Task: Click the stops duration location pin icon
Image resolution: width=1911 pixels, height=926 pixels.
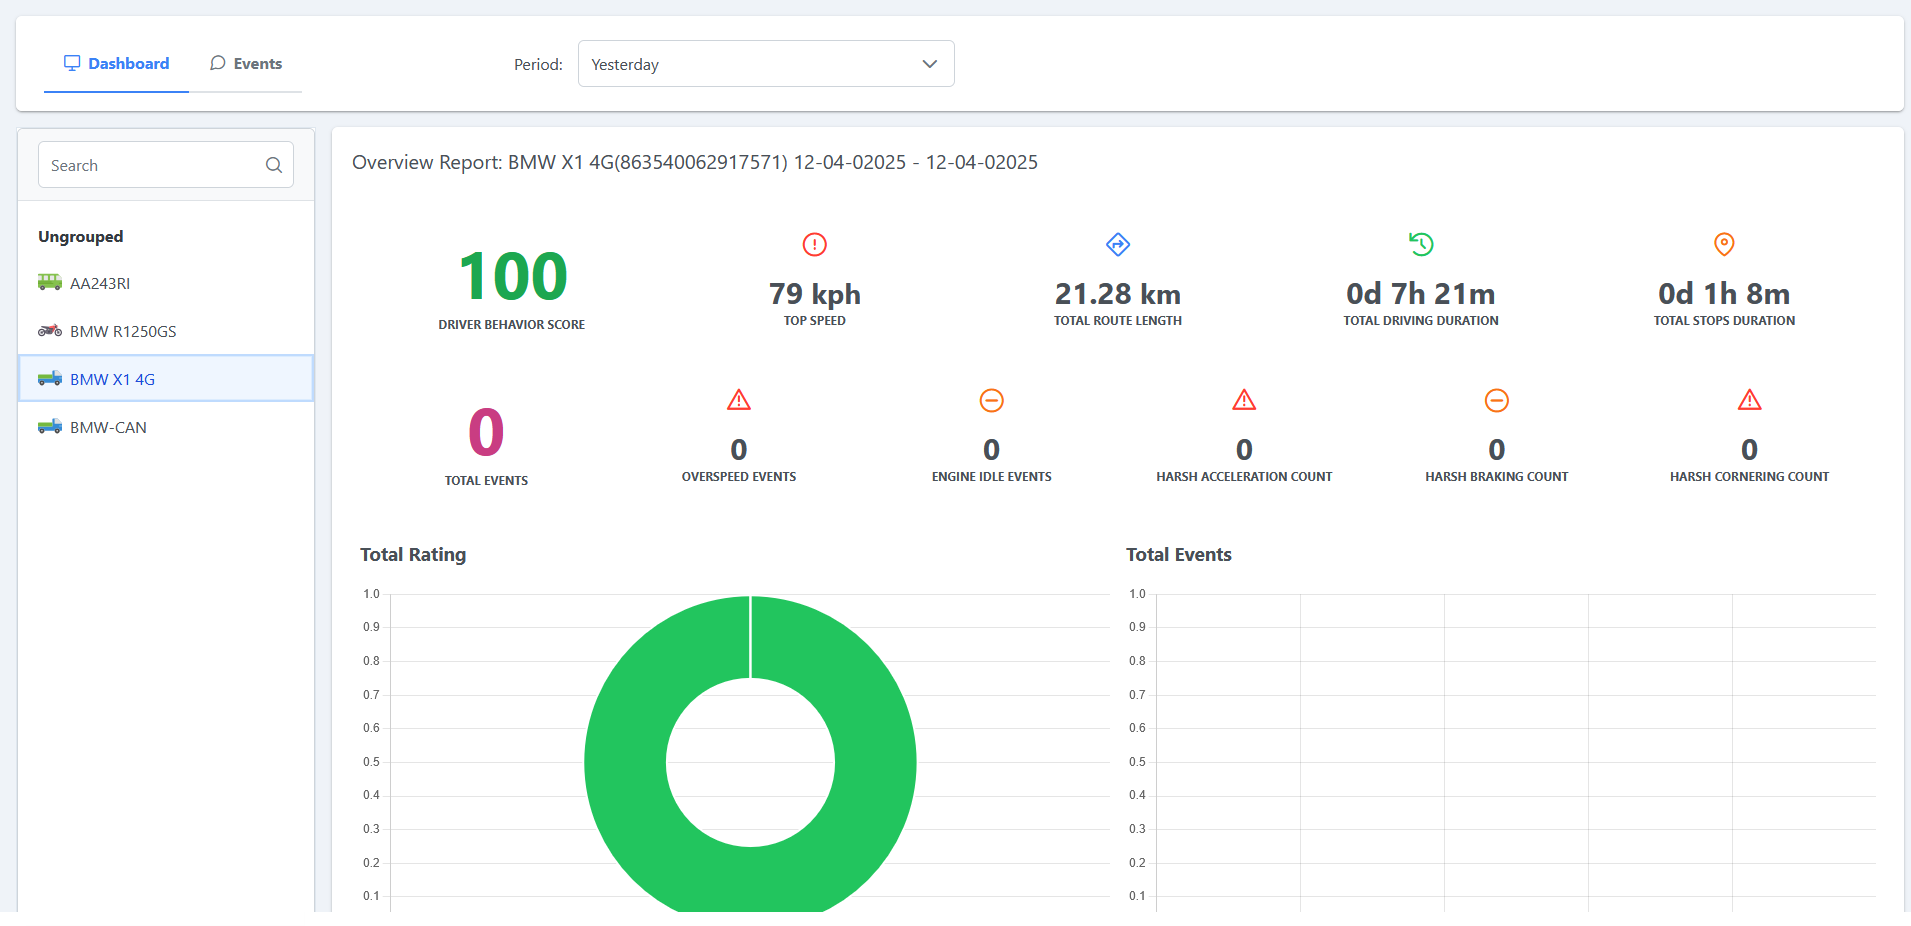Action: click(x=1724, y=244)
